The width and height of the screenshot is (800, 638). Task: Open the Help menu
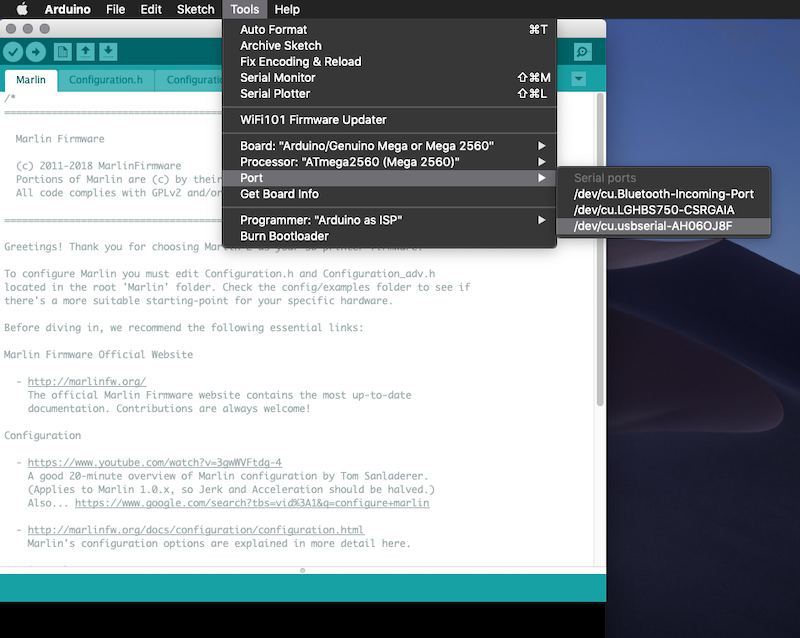287,9
